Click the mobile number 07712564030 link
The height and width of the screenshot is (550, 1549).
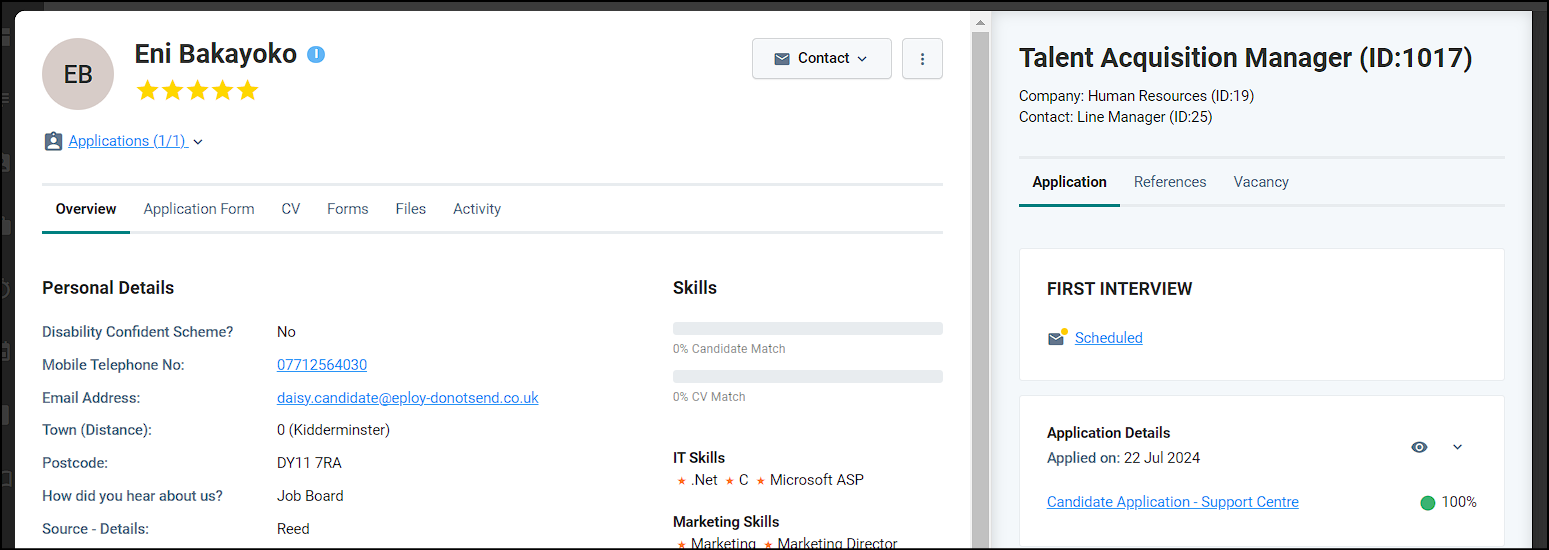coord(322,365)
